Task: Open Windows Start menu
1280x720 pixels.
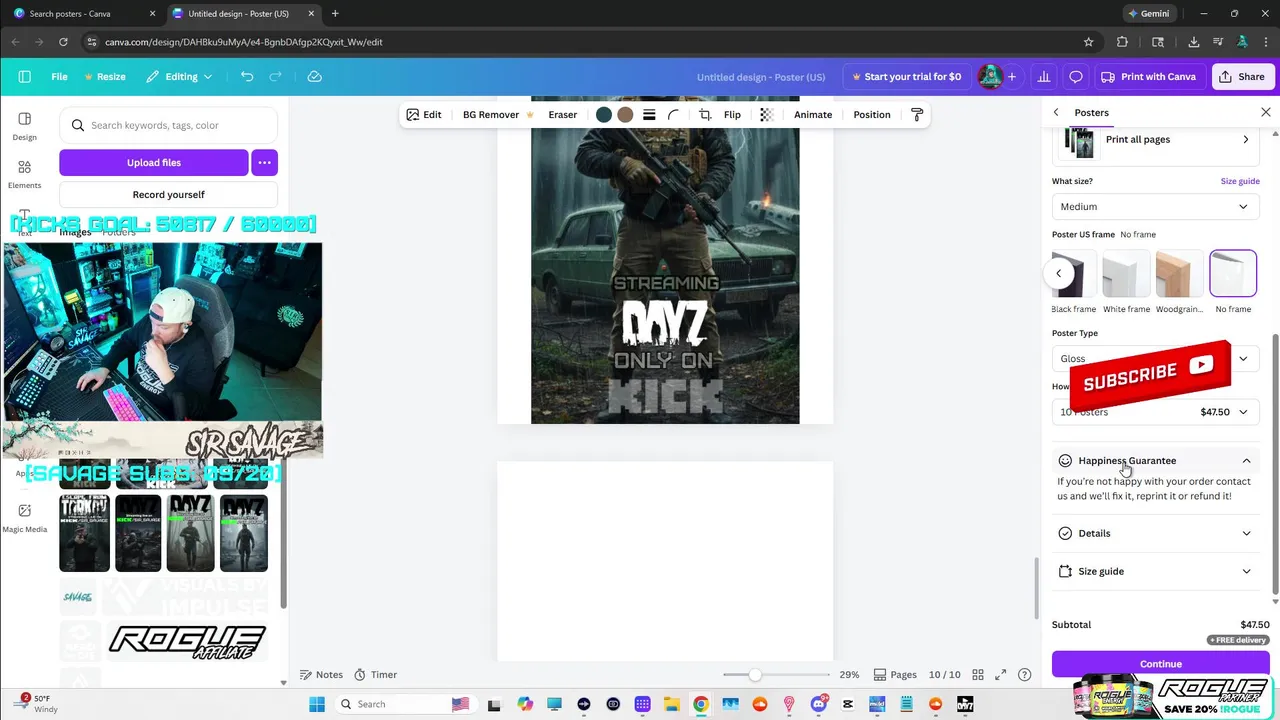Action: [x=317, y=704]
